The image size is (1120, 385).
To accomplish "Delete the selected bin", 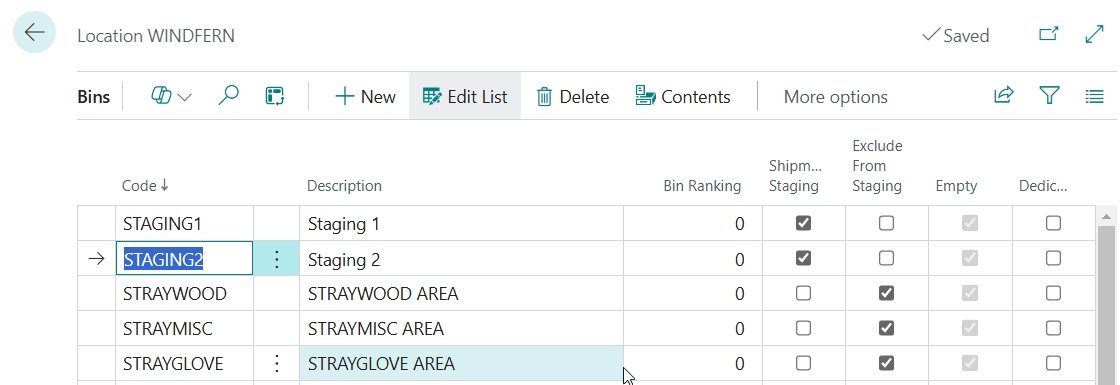I will click(573, 96).
